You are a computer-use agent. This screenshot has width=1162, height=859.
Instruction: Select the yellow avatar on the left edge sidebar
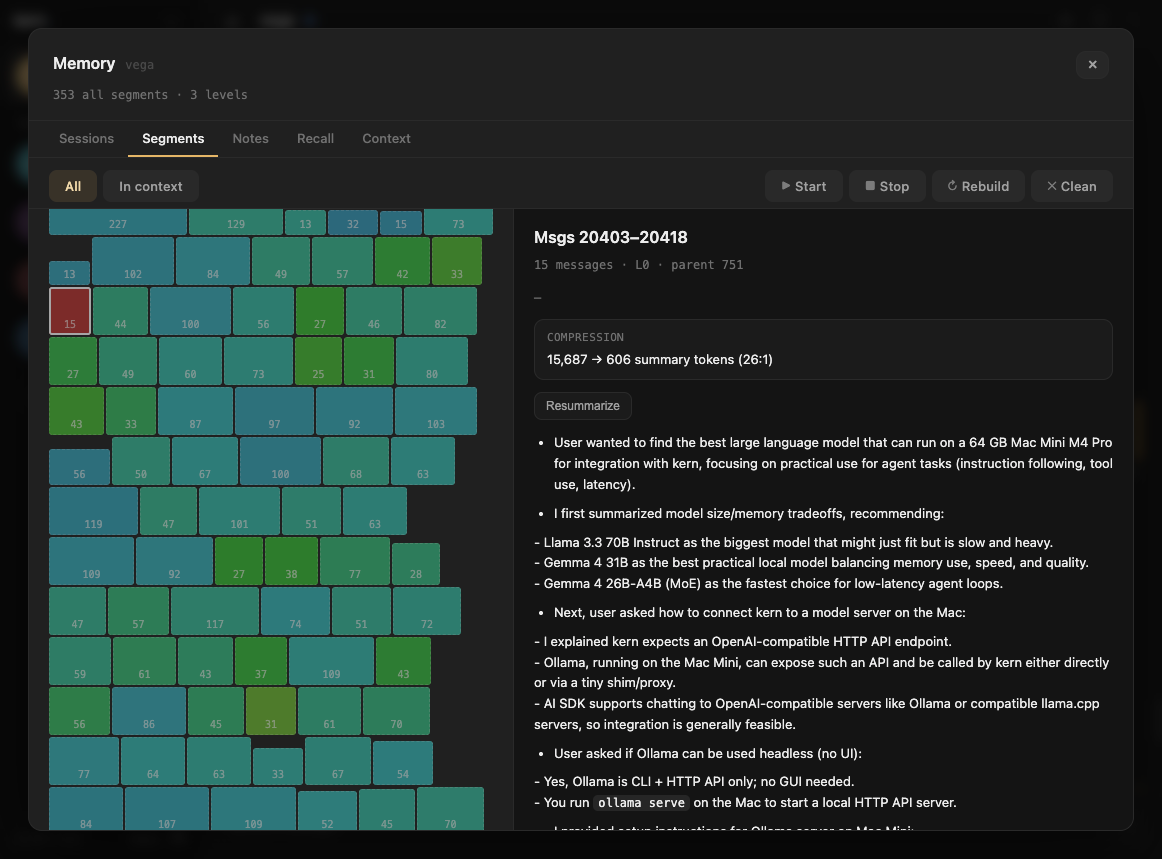22,74
